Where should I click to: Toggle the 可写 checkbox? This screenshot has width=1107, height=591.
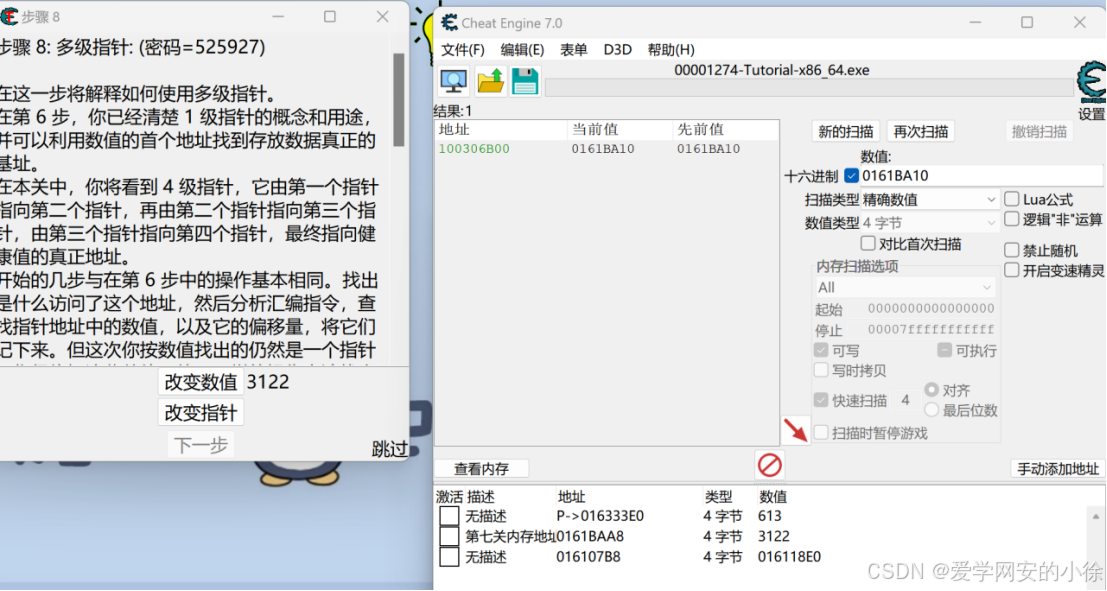[821, 350]
